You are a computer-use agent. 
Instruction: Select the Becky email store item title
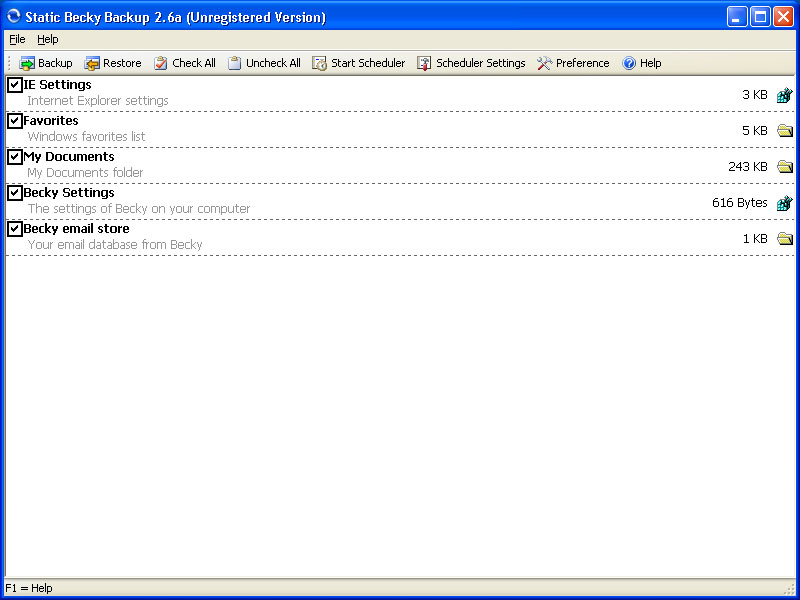(77, 229)
